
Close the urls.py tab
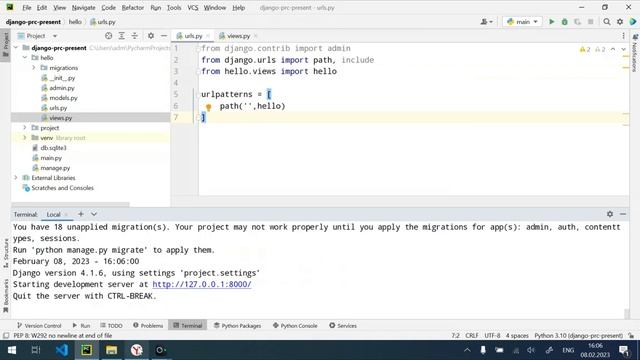(x=208, y=36)
